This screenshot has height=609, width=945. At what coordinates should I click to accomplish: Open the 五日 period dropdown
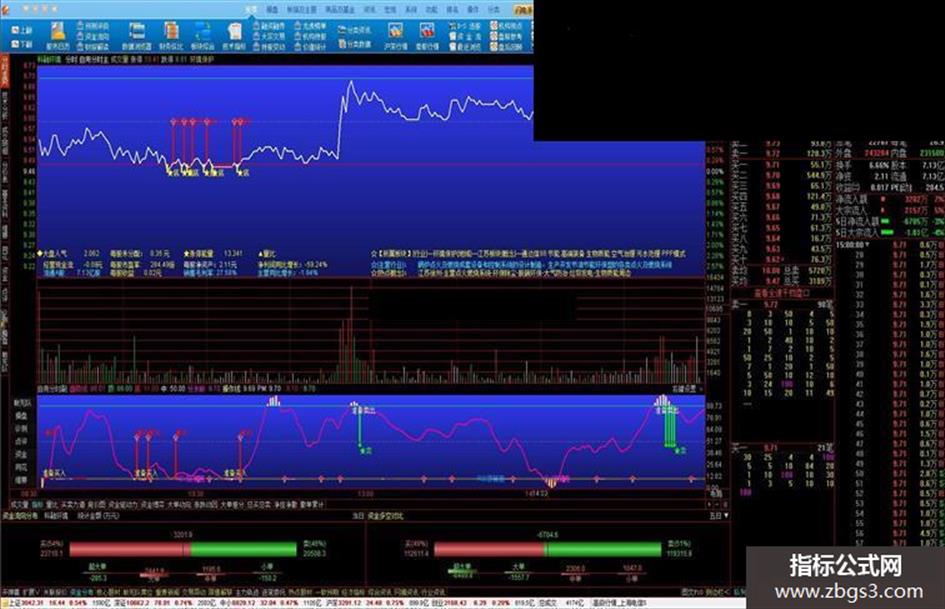coord(718,516)
